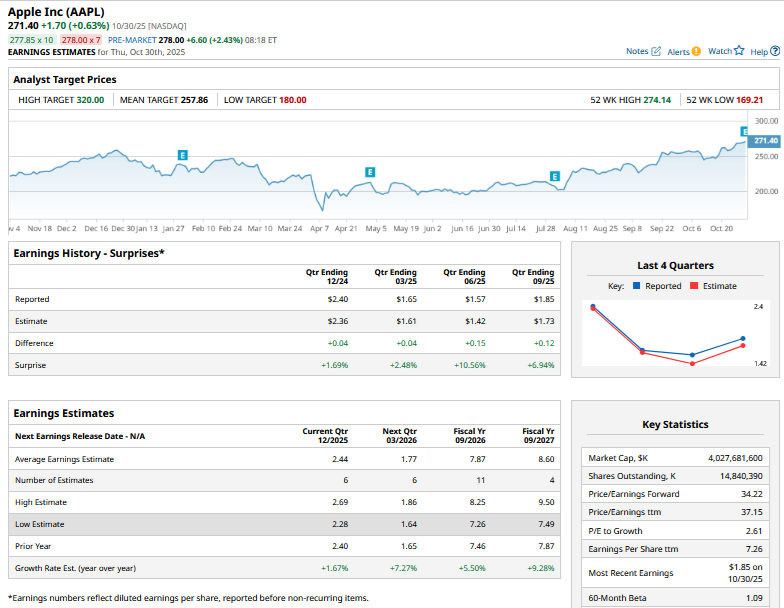The width and height of the screenshot is (784, 608).
Task: Click the red Estimate legend square
Action: click(695, 286)
